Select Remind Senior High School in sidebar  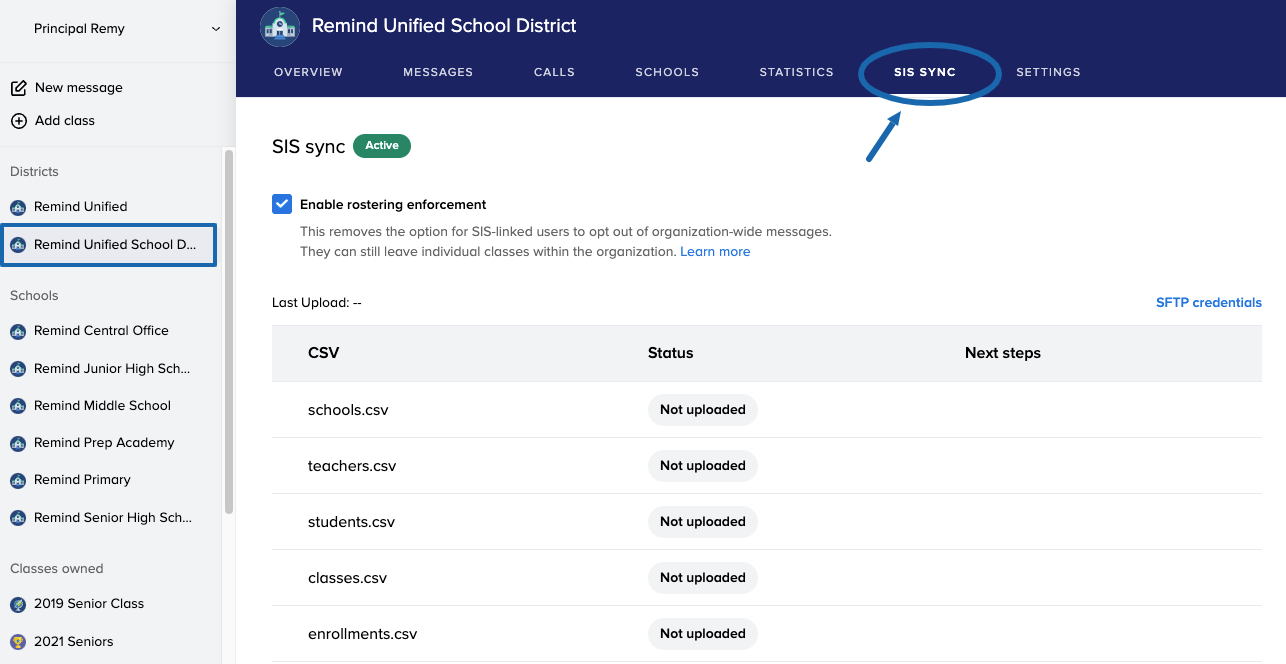[111, 518]
